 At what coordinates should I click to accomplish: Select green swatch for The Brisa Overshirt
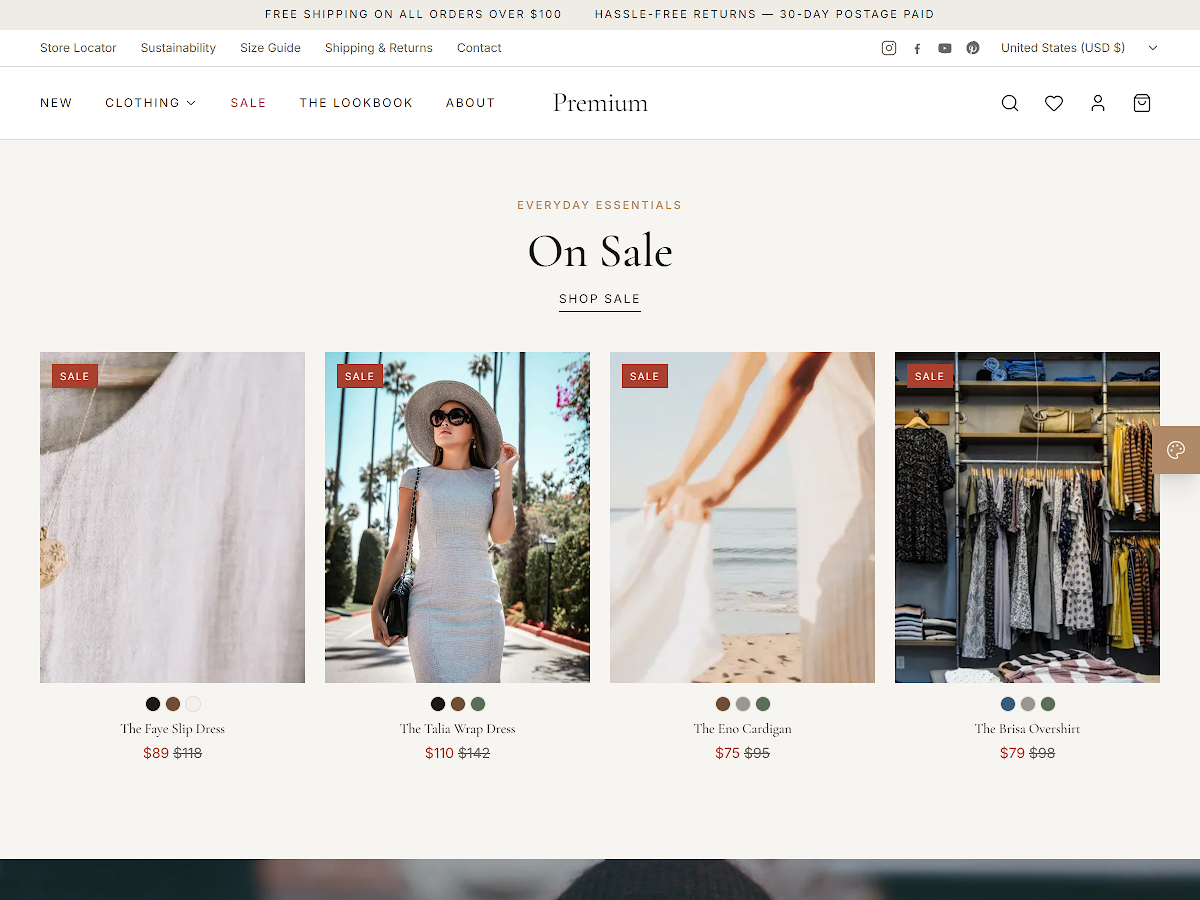tap(1048, 704)
